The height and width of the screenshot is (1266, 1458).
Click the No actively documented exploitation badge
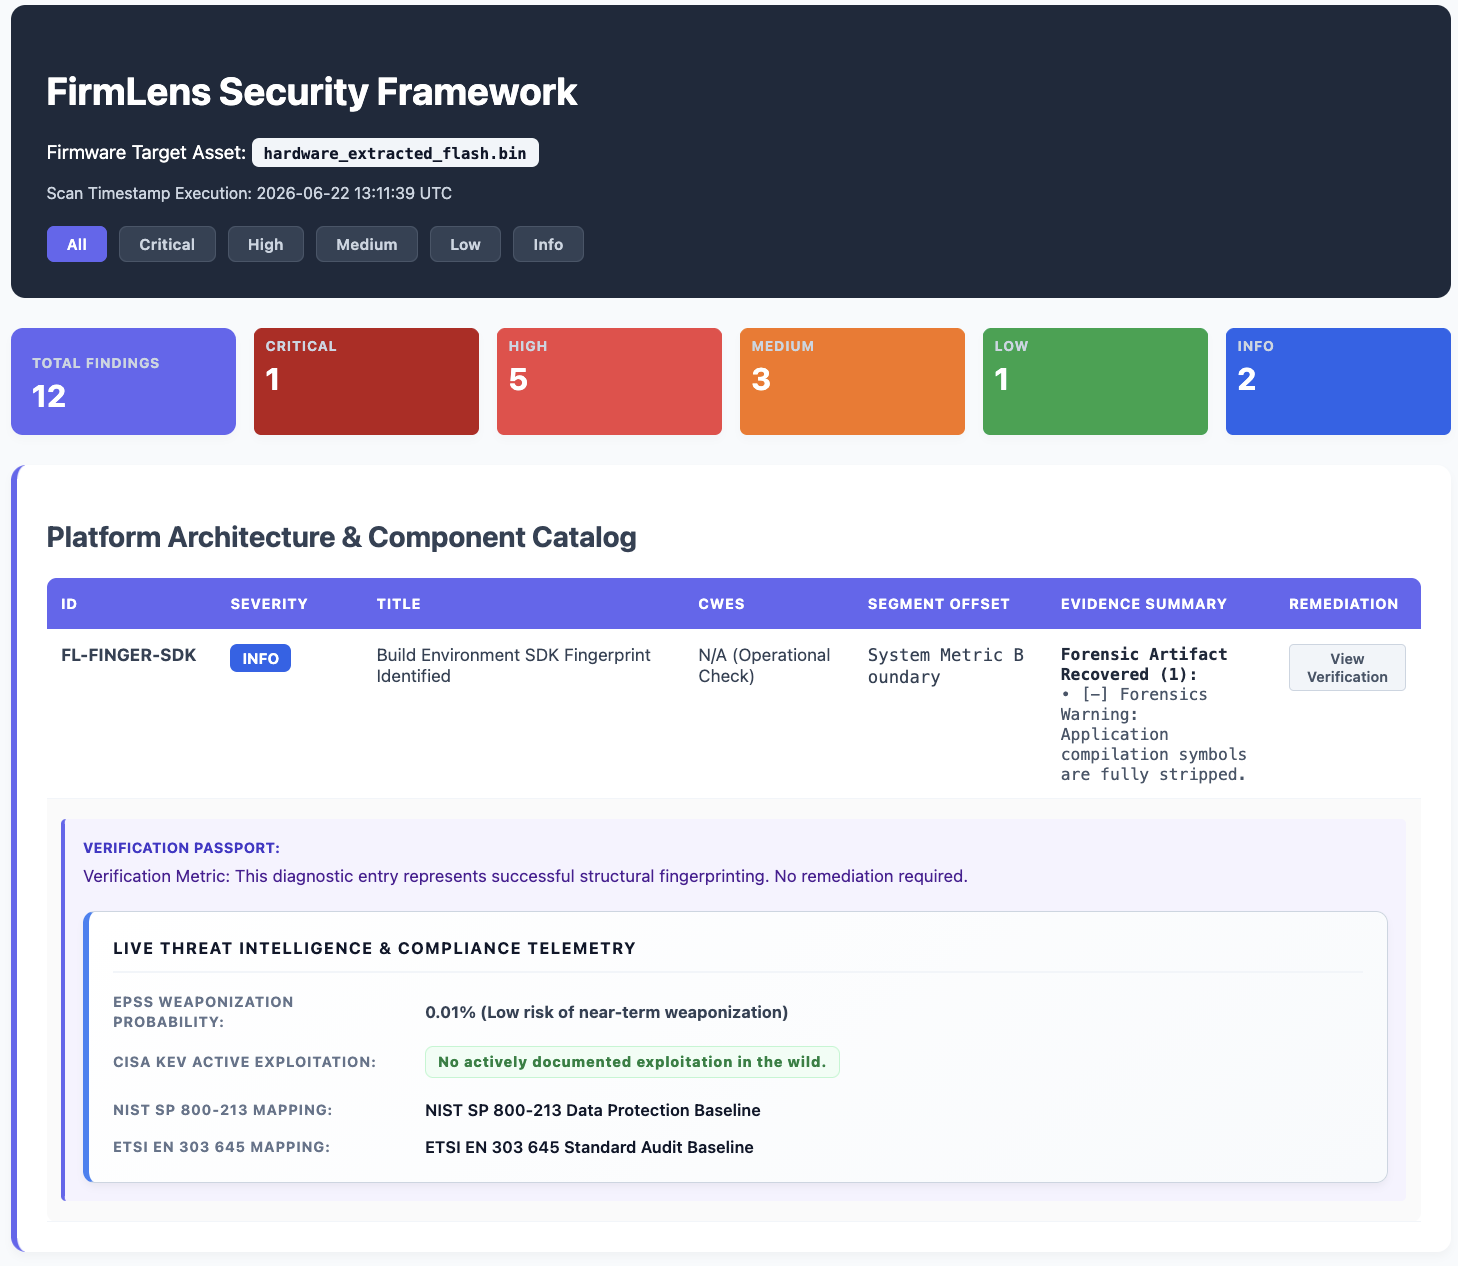pyautogui.click(x=632, y=1062)
